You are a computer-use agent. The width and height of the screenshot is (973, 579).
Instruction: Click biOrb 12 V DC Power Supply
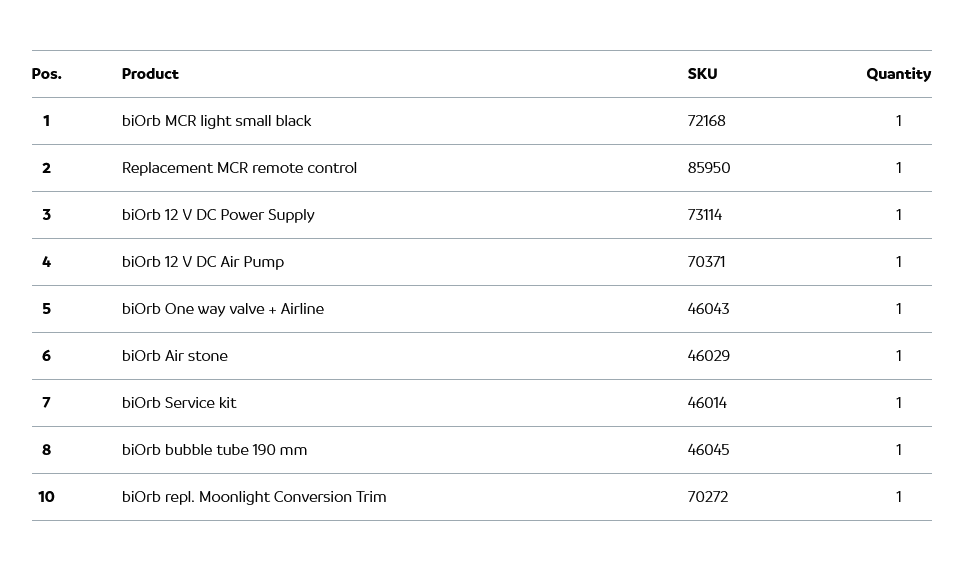coord(218,215)
